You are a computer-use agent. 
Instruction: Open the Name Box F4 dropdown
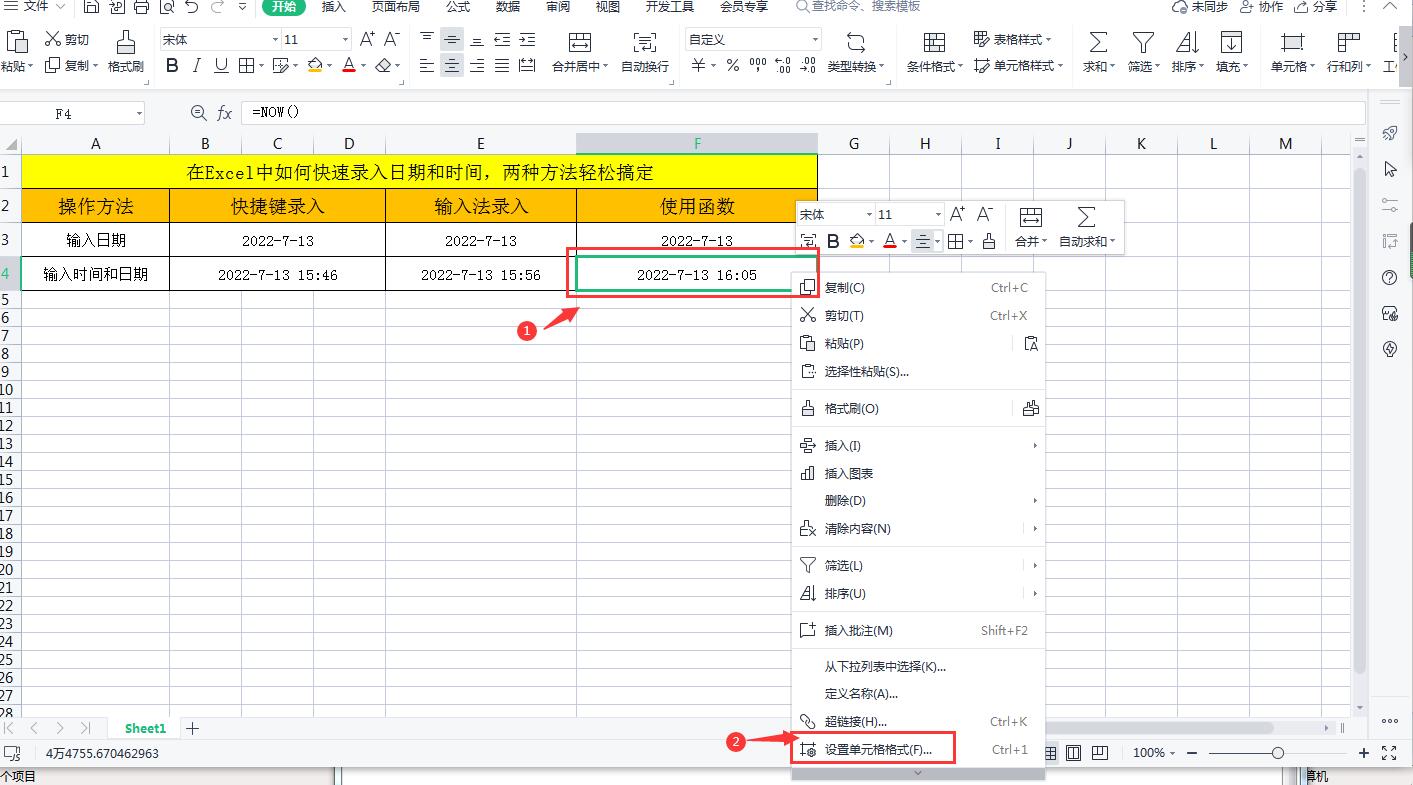[x=138, y=114]
